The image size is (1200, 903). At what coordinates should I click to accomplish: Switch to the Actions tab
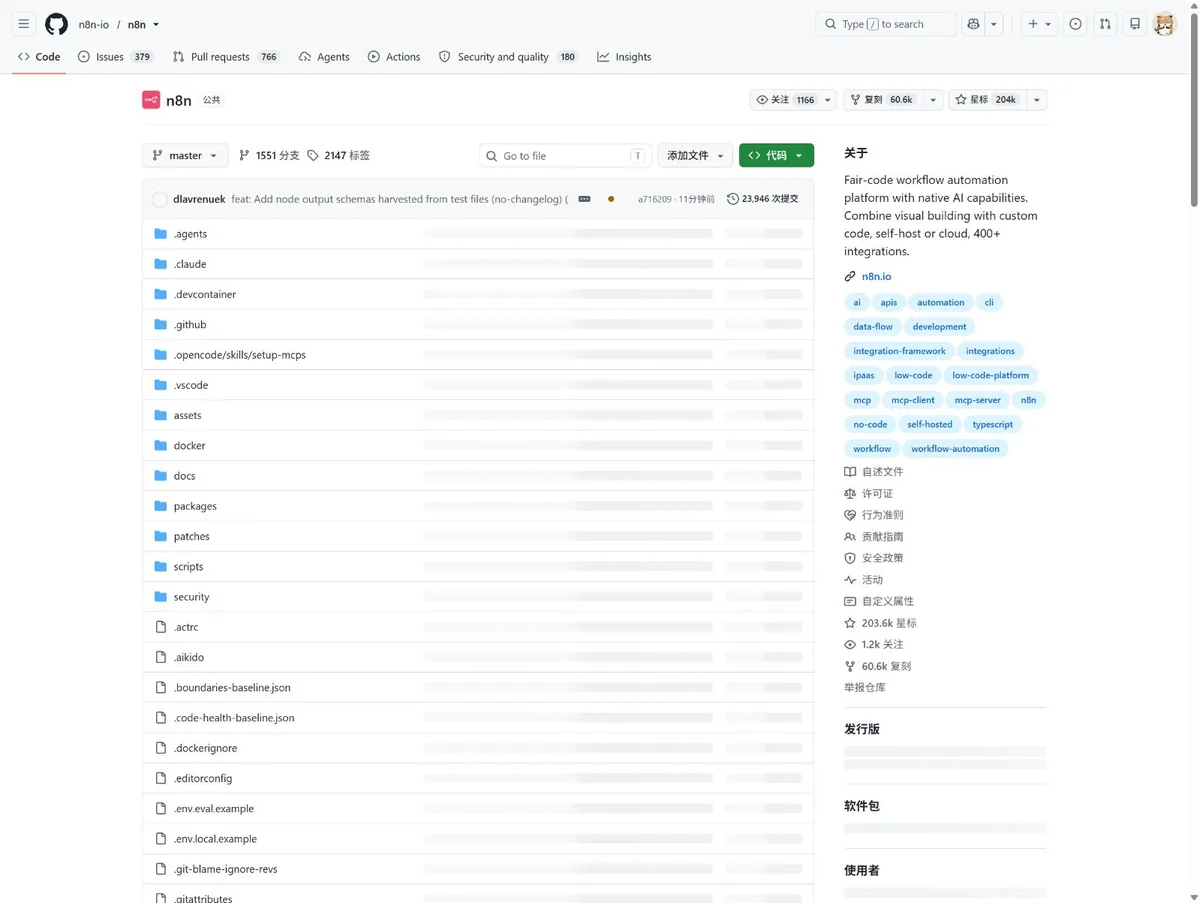coord(394,57)
